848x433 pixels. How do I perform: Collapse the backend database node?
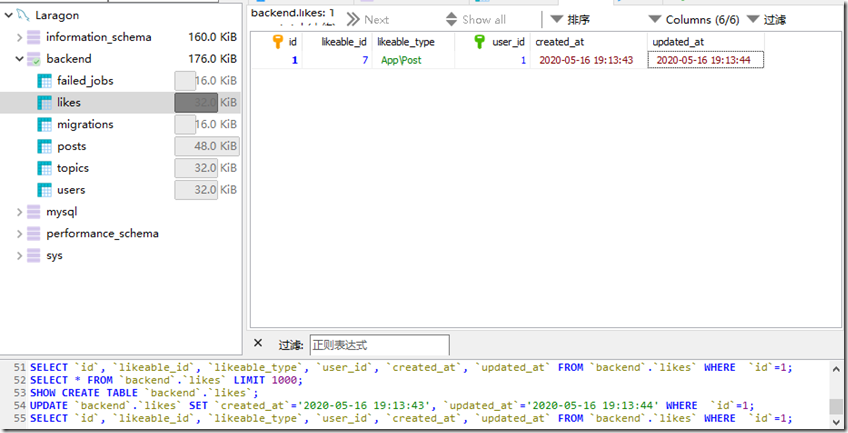click(x=19, y=59)
